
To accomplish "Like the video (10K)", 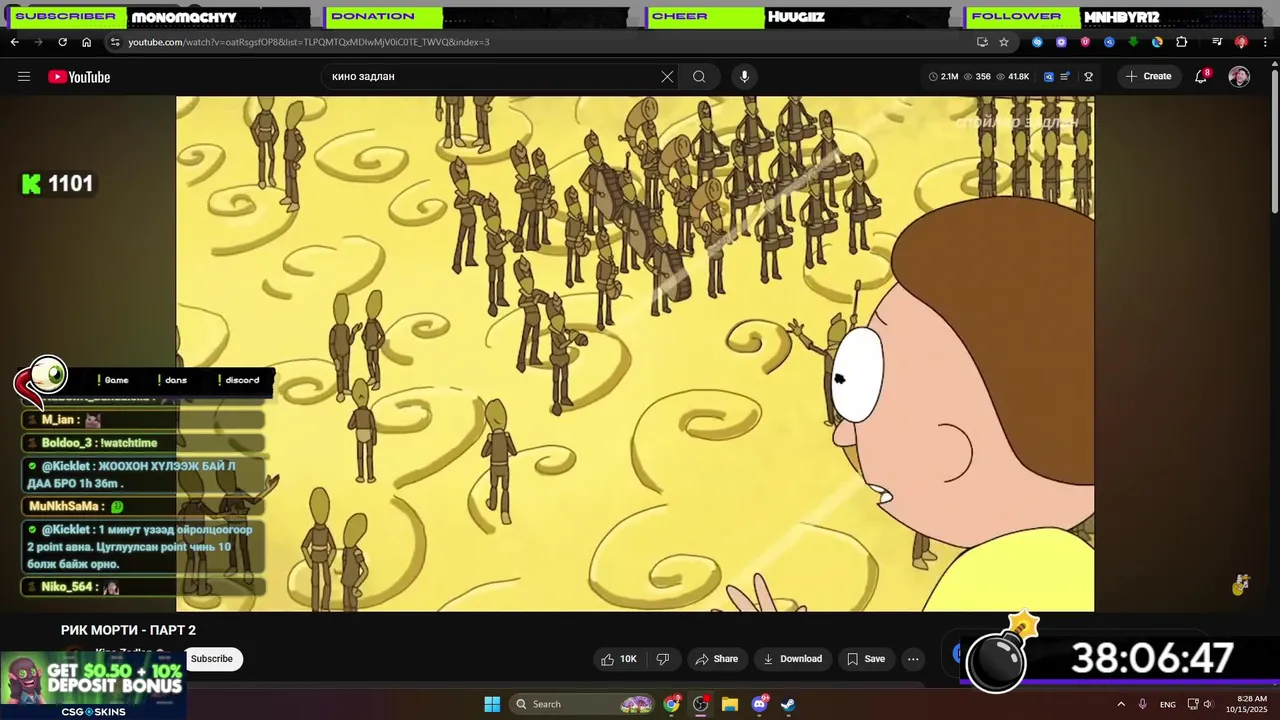I will click(619, 659).
